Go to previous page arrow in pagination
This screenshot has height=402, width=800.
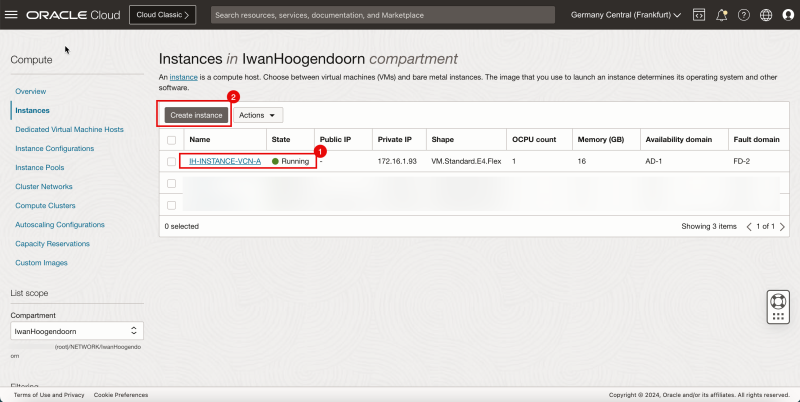tap(750, 227)
